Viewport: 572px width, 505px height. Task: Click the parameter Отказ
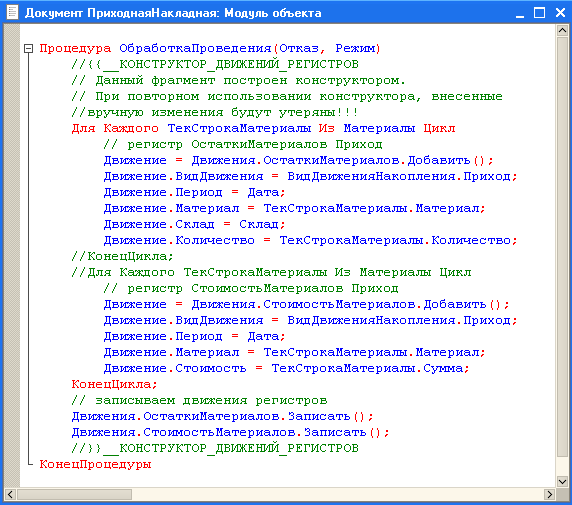(299, 48)
